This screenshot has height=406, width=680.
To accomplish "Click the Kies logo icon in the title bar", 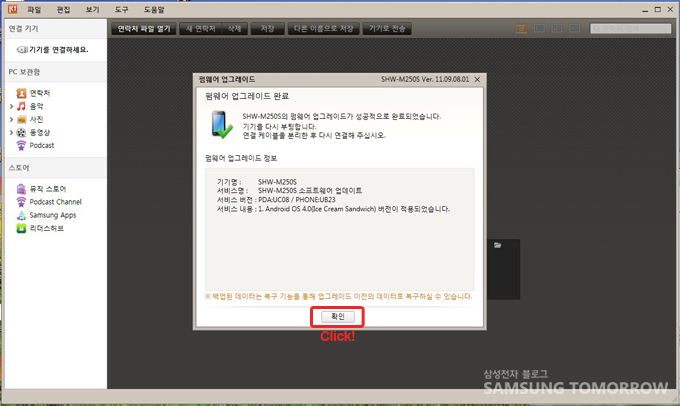I will tap(13, 9).
